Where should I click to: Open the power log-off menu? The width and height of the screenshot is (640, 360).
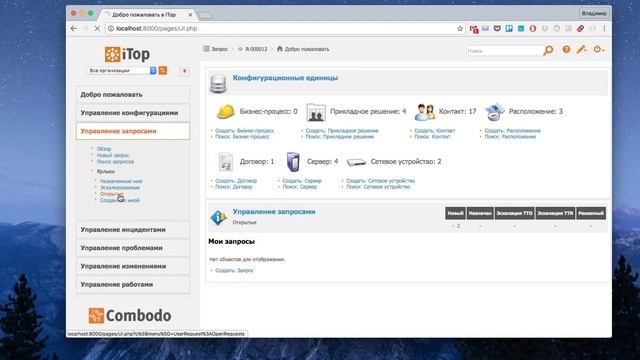(598, 49)
